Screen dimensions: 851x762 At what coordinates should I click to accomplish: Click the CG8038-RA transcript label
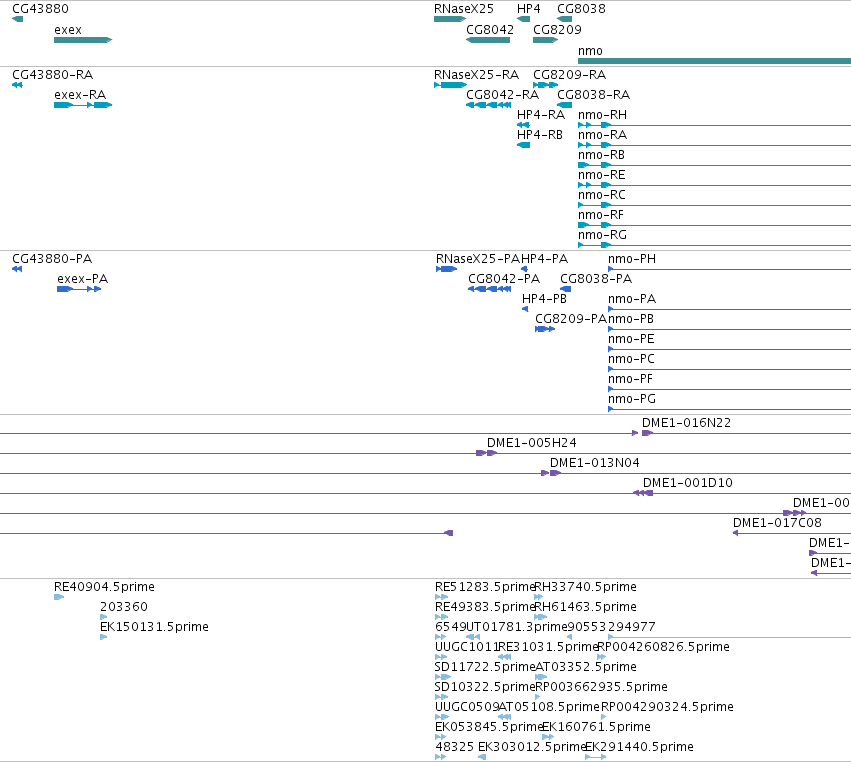point(593,94)
